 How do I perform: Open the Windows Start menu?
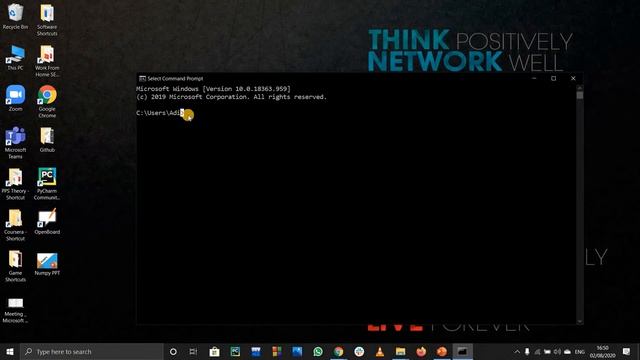[10, 351]
